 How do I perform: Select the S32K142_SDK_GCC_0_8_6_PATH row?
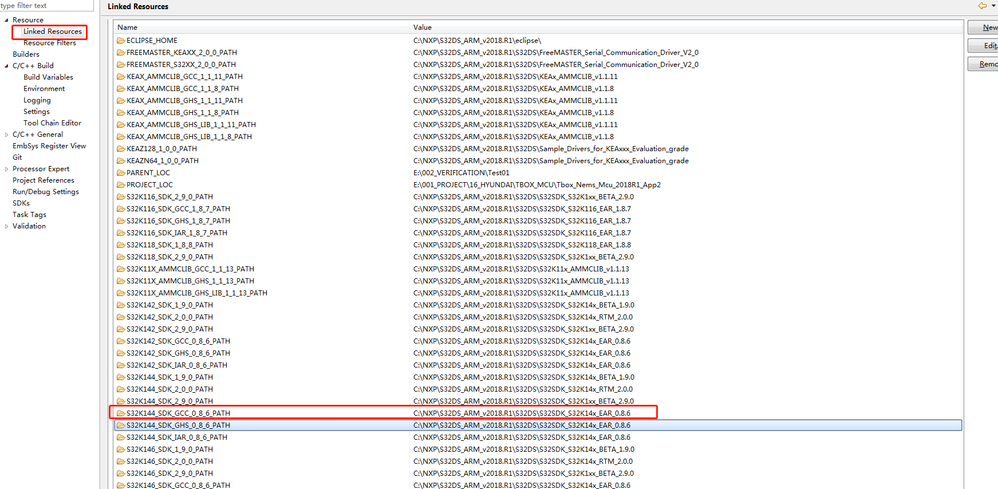pyautogui.click(x=538, y=341)
